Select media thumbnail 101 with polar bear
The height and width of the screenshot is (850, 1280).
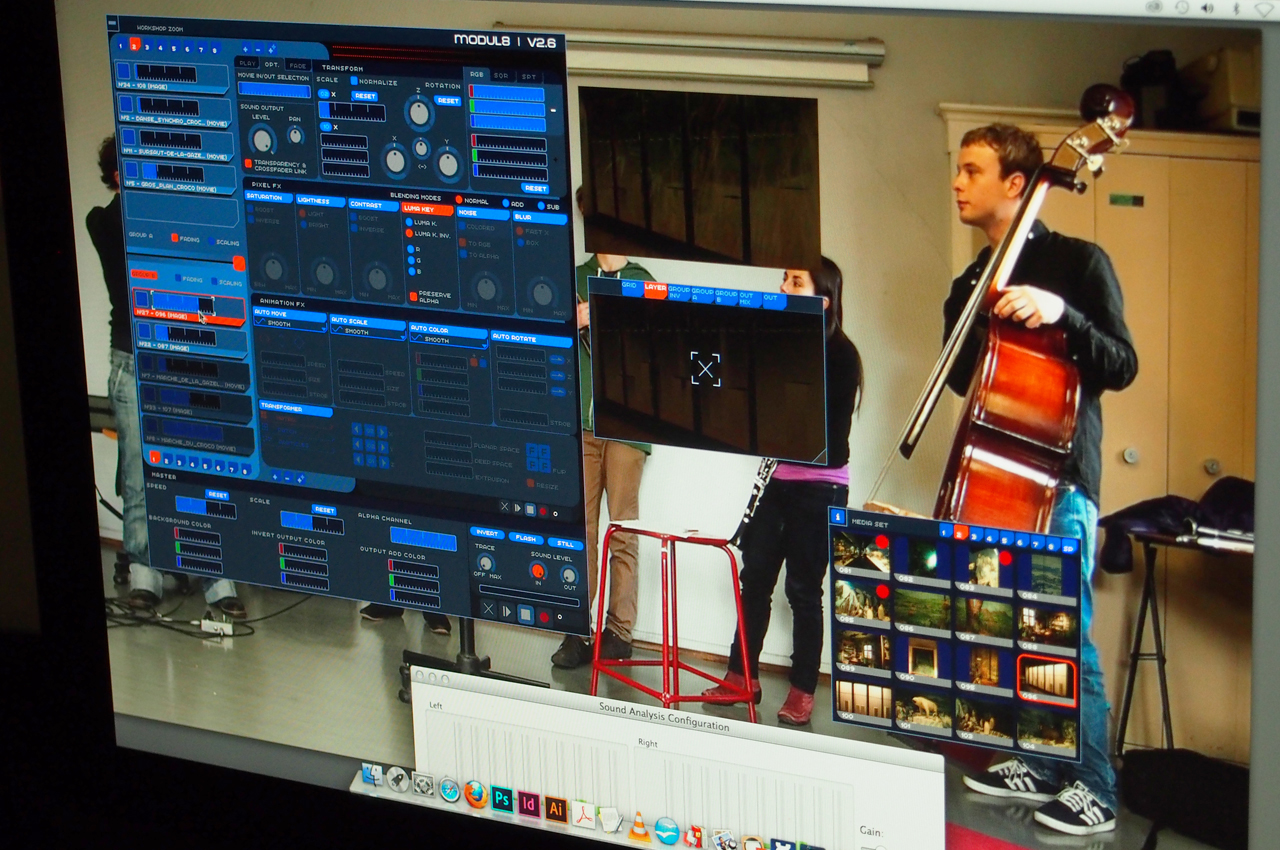(922, 710)
